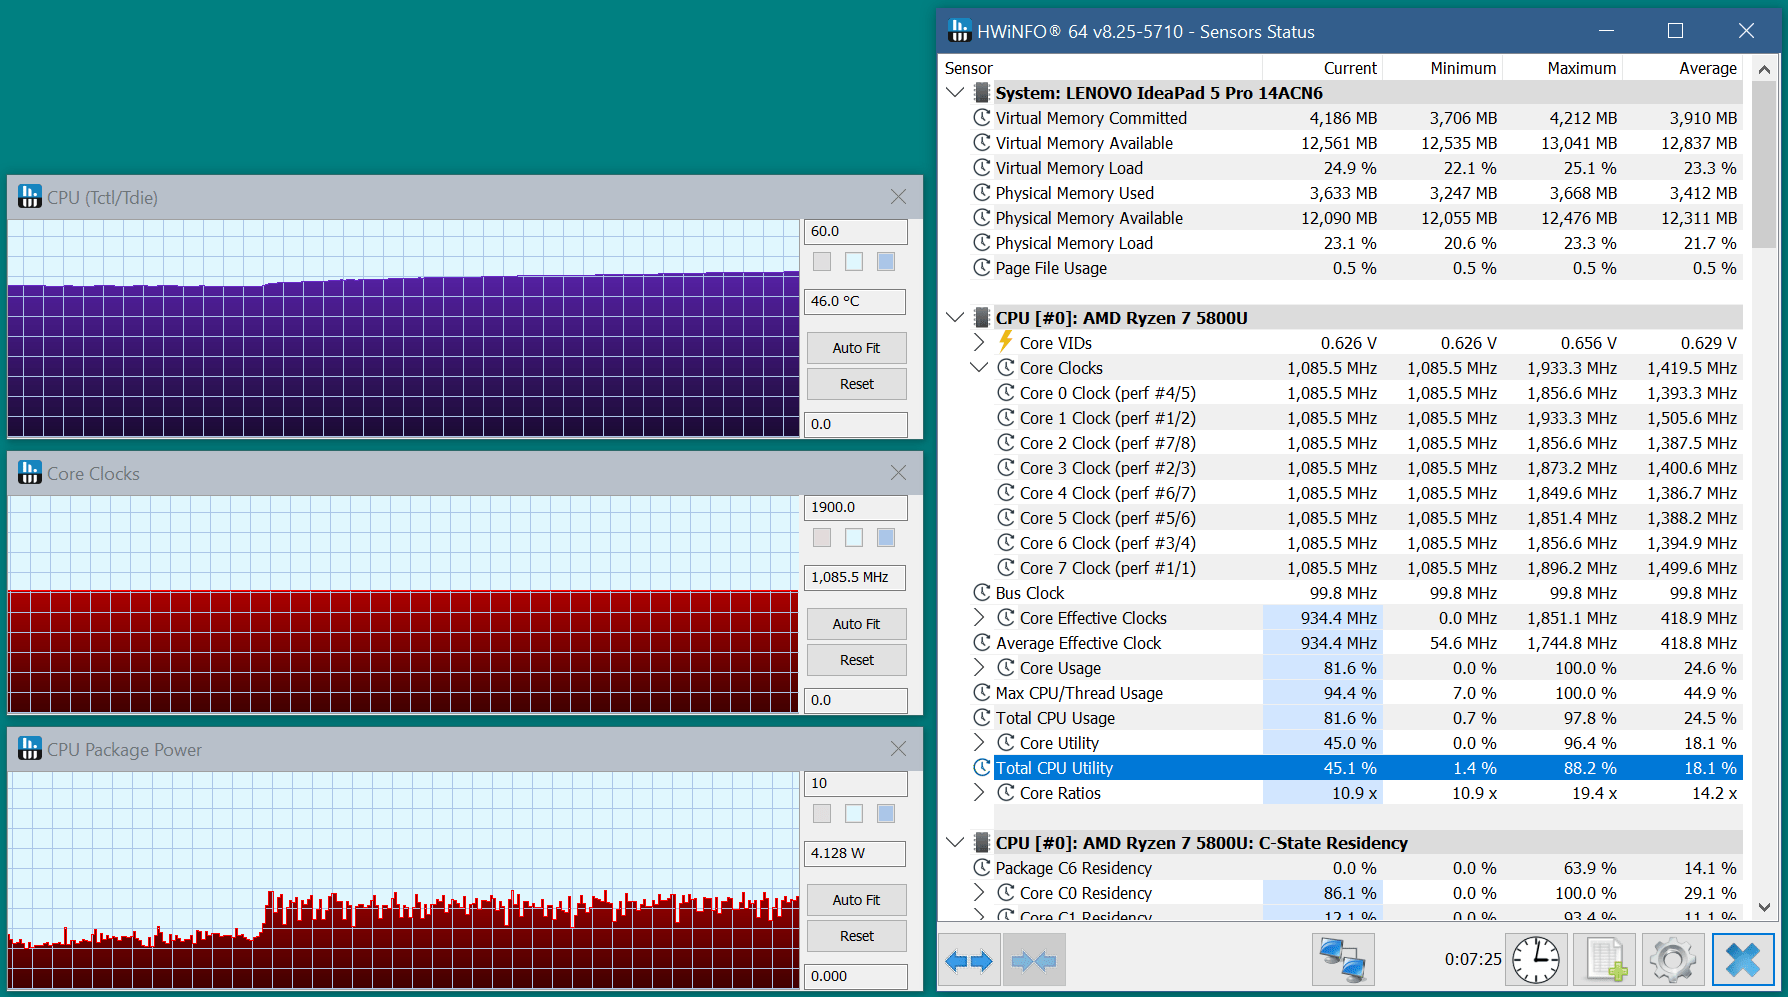Click Auto Fit in Core Clocks graph

click(x=857, y=624)
